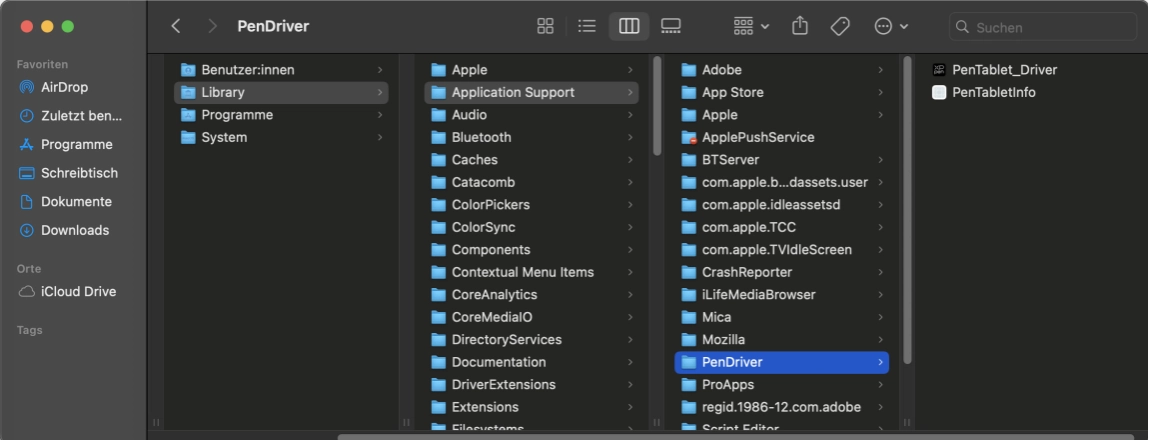Select Schreibtisch in the sidebar
This screenshot has height=441, width=1149.
pos(79,173)
